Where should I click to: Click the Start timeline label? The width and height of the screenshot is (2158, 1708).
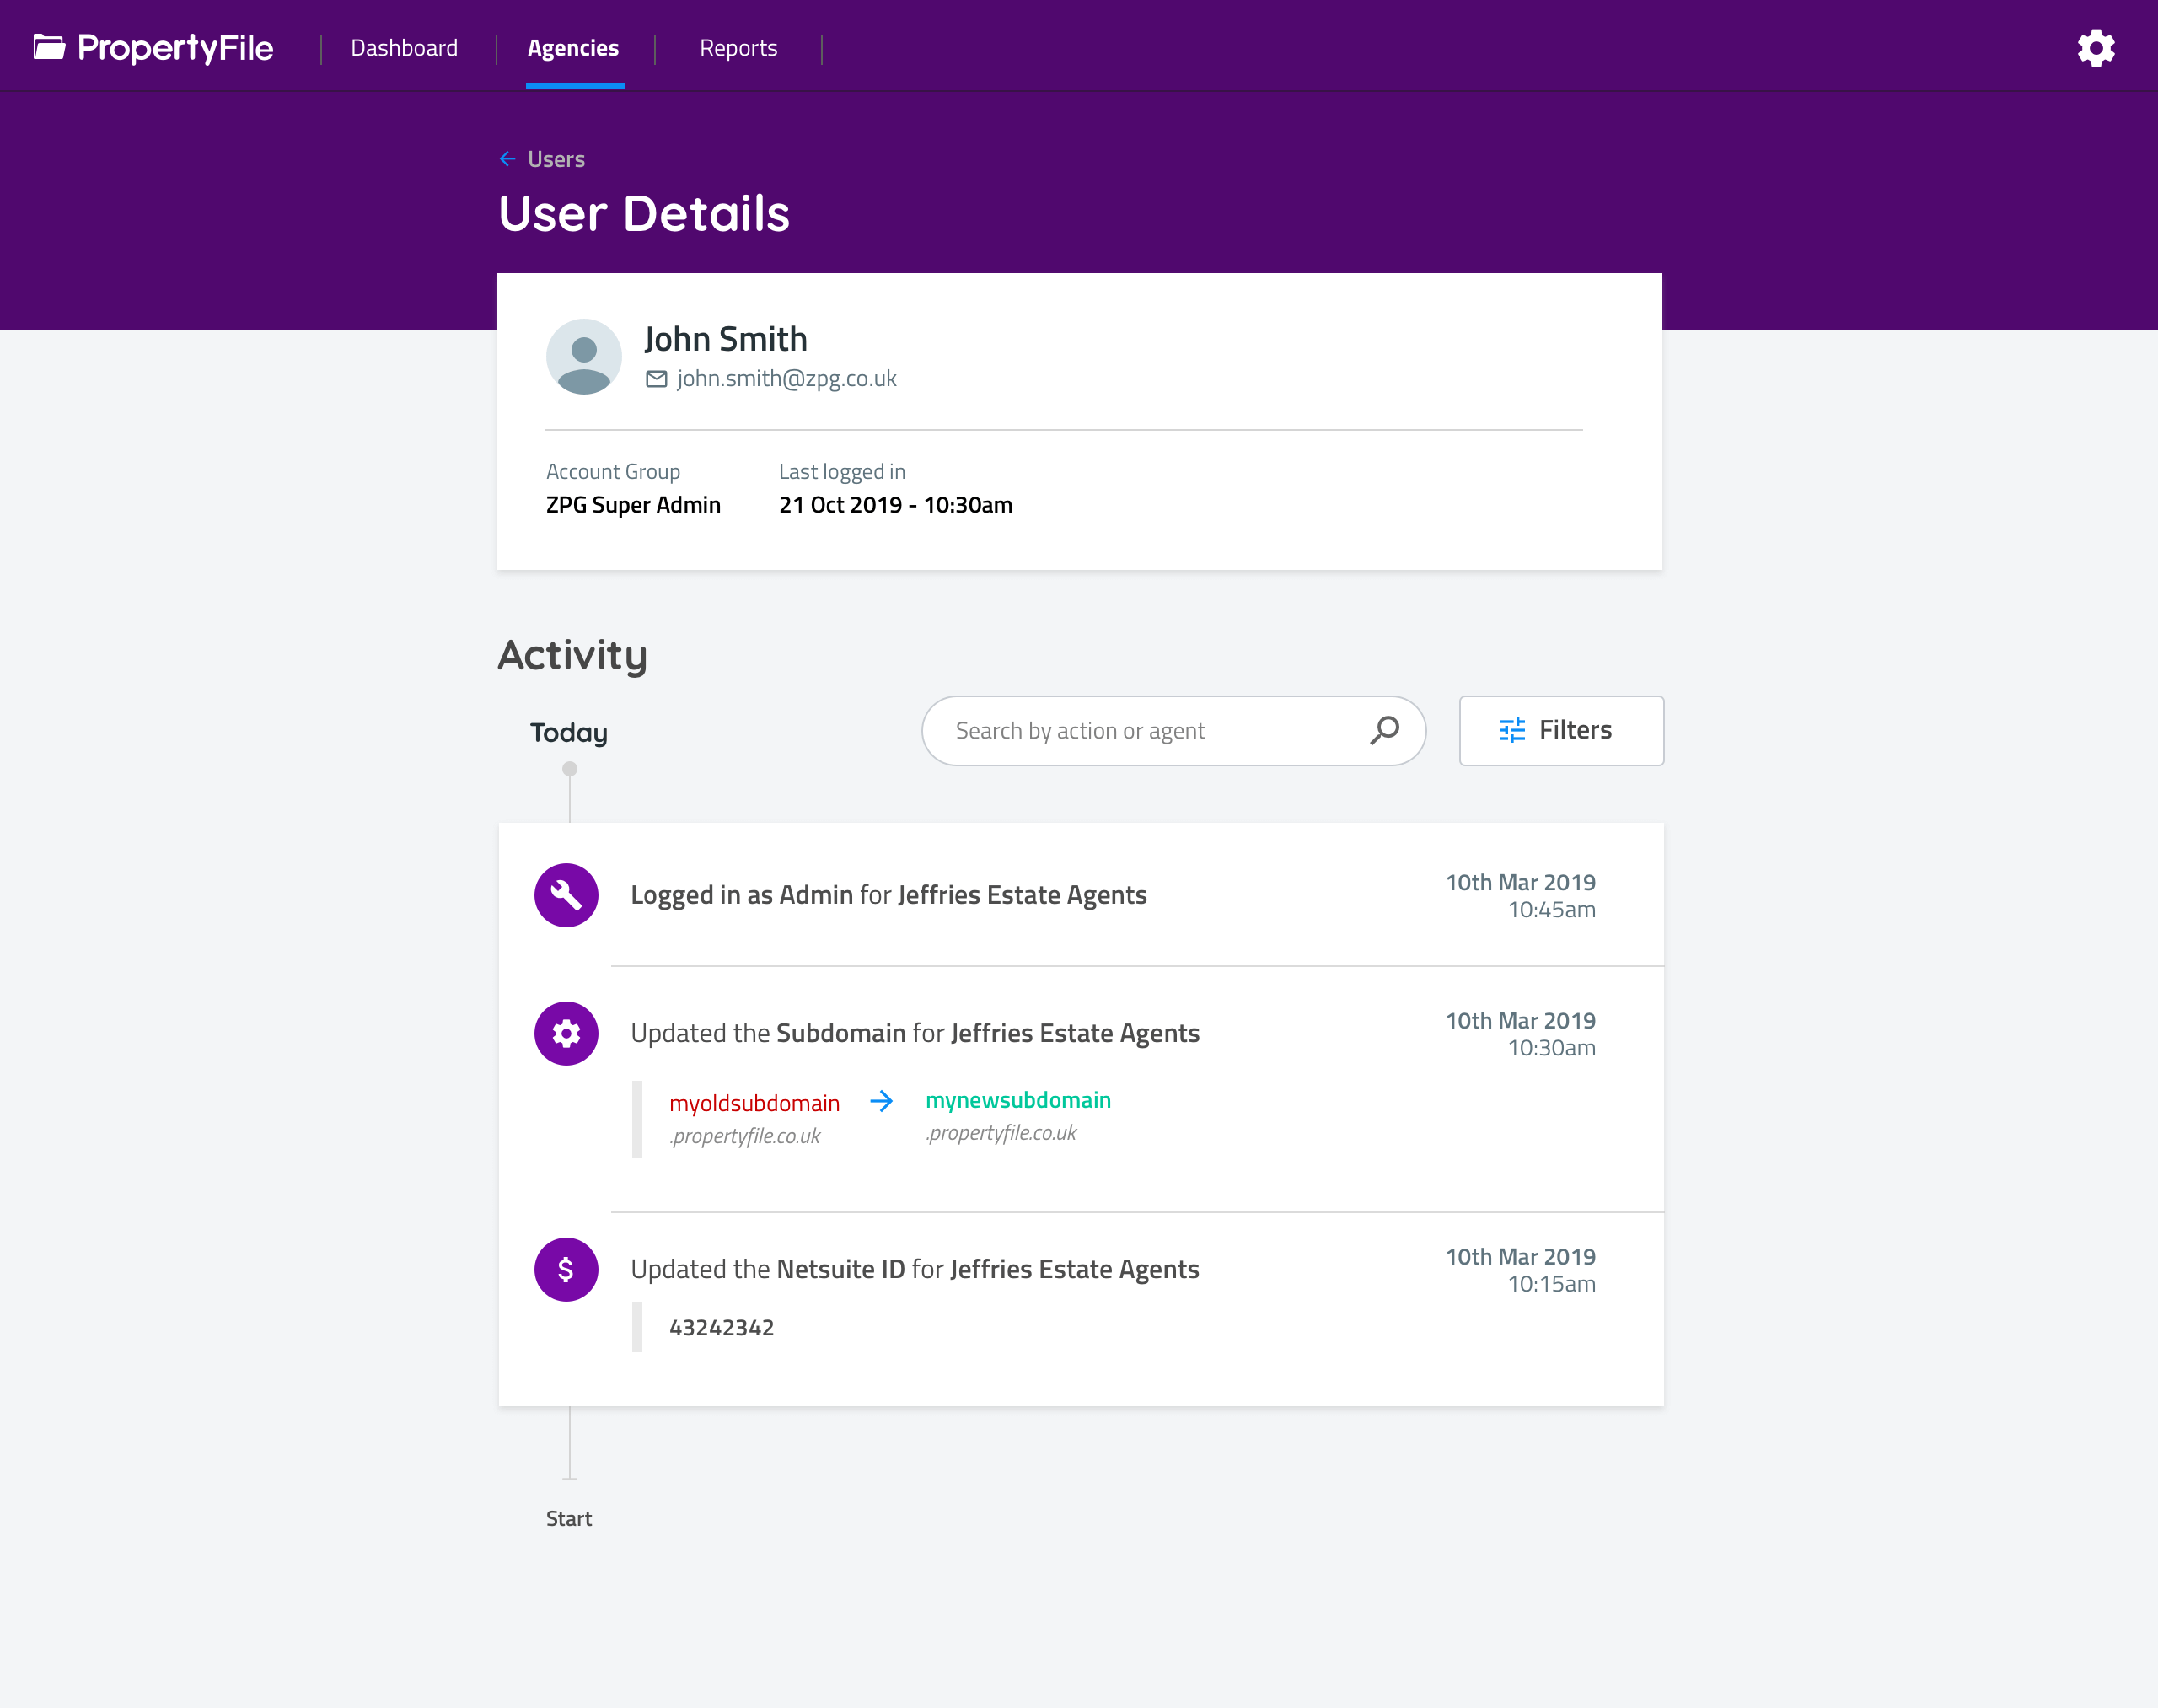569,1518
